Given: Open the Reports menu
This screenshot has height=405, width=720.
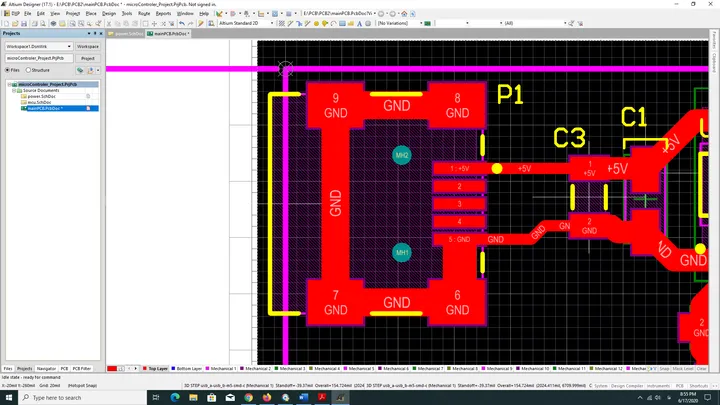Looking at the screenshot, I should click(163, 14).
